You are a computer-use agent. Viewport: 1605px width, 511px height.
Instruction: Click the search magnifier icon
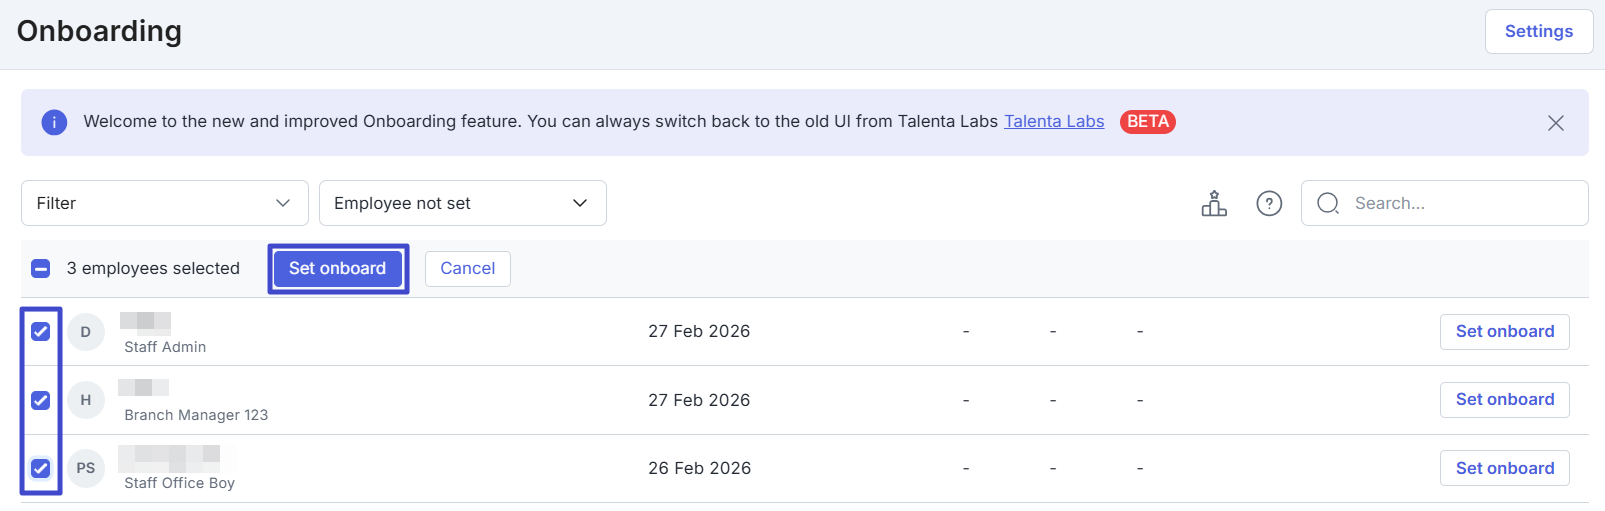[1328, 204]
